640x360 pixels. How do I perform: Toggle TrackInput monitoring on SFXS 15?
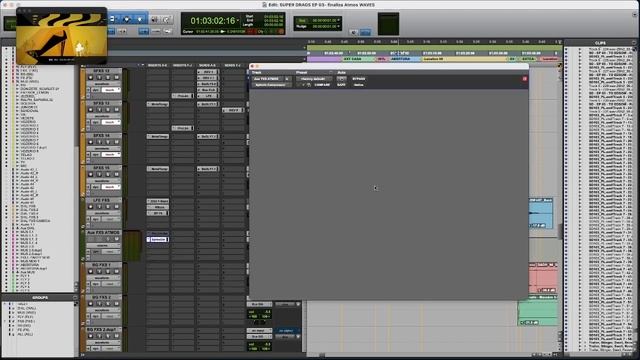pyautogui.click(x=99, y=174)
